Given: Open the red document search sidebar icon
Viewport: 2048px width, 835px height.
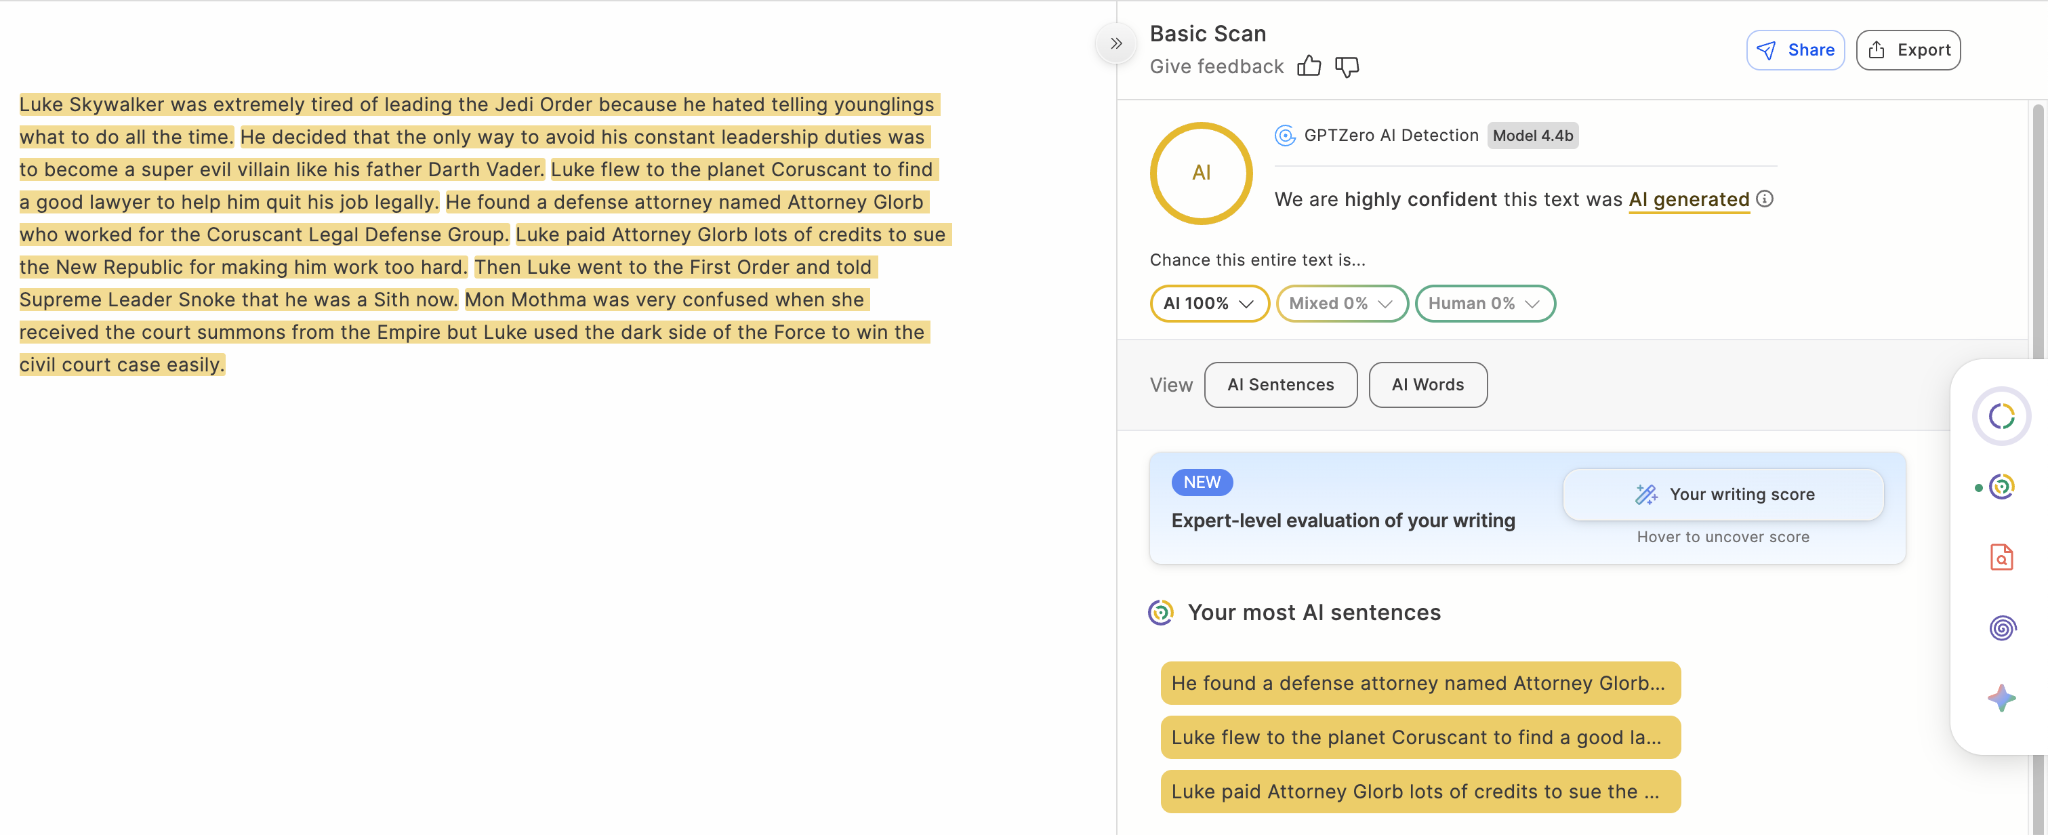Looking at the screenshot, I should [x=2001, y=557].
